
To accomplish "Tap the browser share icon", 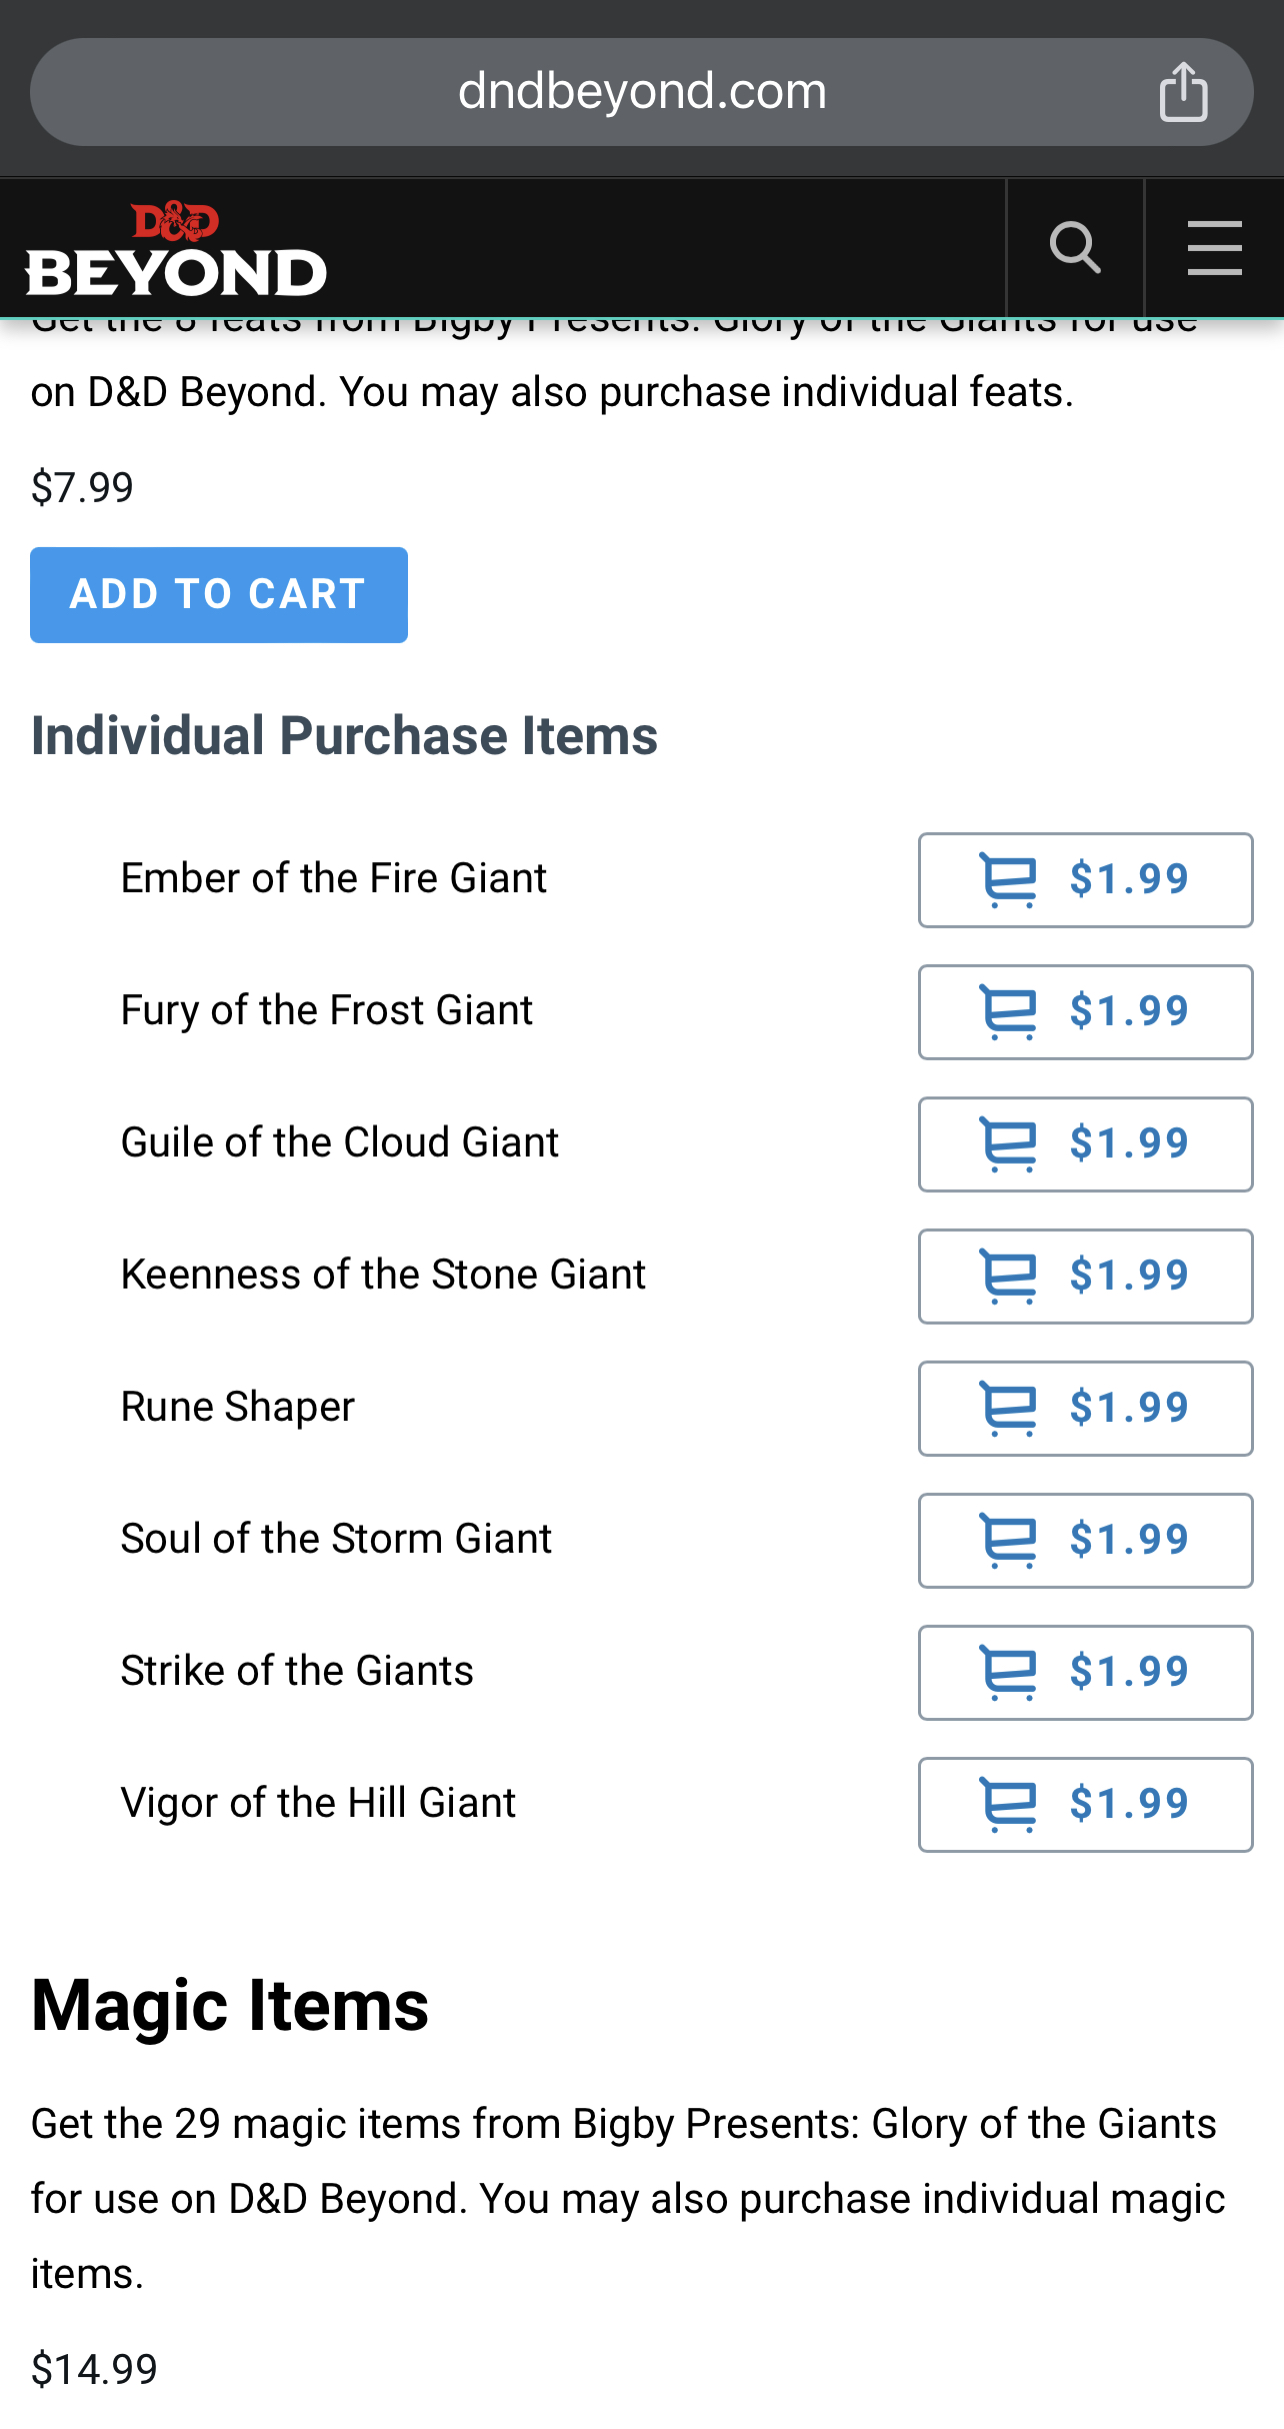I will point(1183,92).
